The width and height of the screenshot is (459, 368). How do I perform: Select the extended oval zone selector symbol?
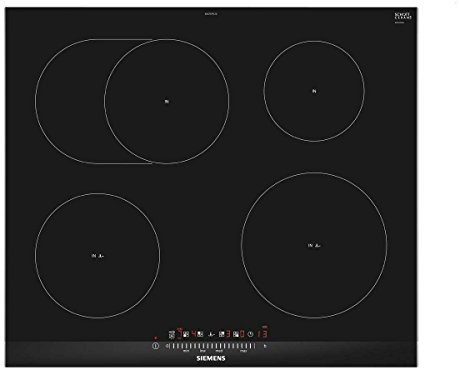pyautogui.click(x=172, y=334)
